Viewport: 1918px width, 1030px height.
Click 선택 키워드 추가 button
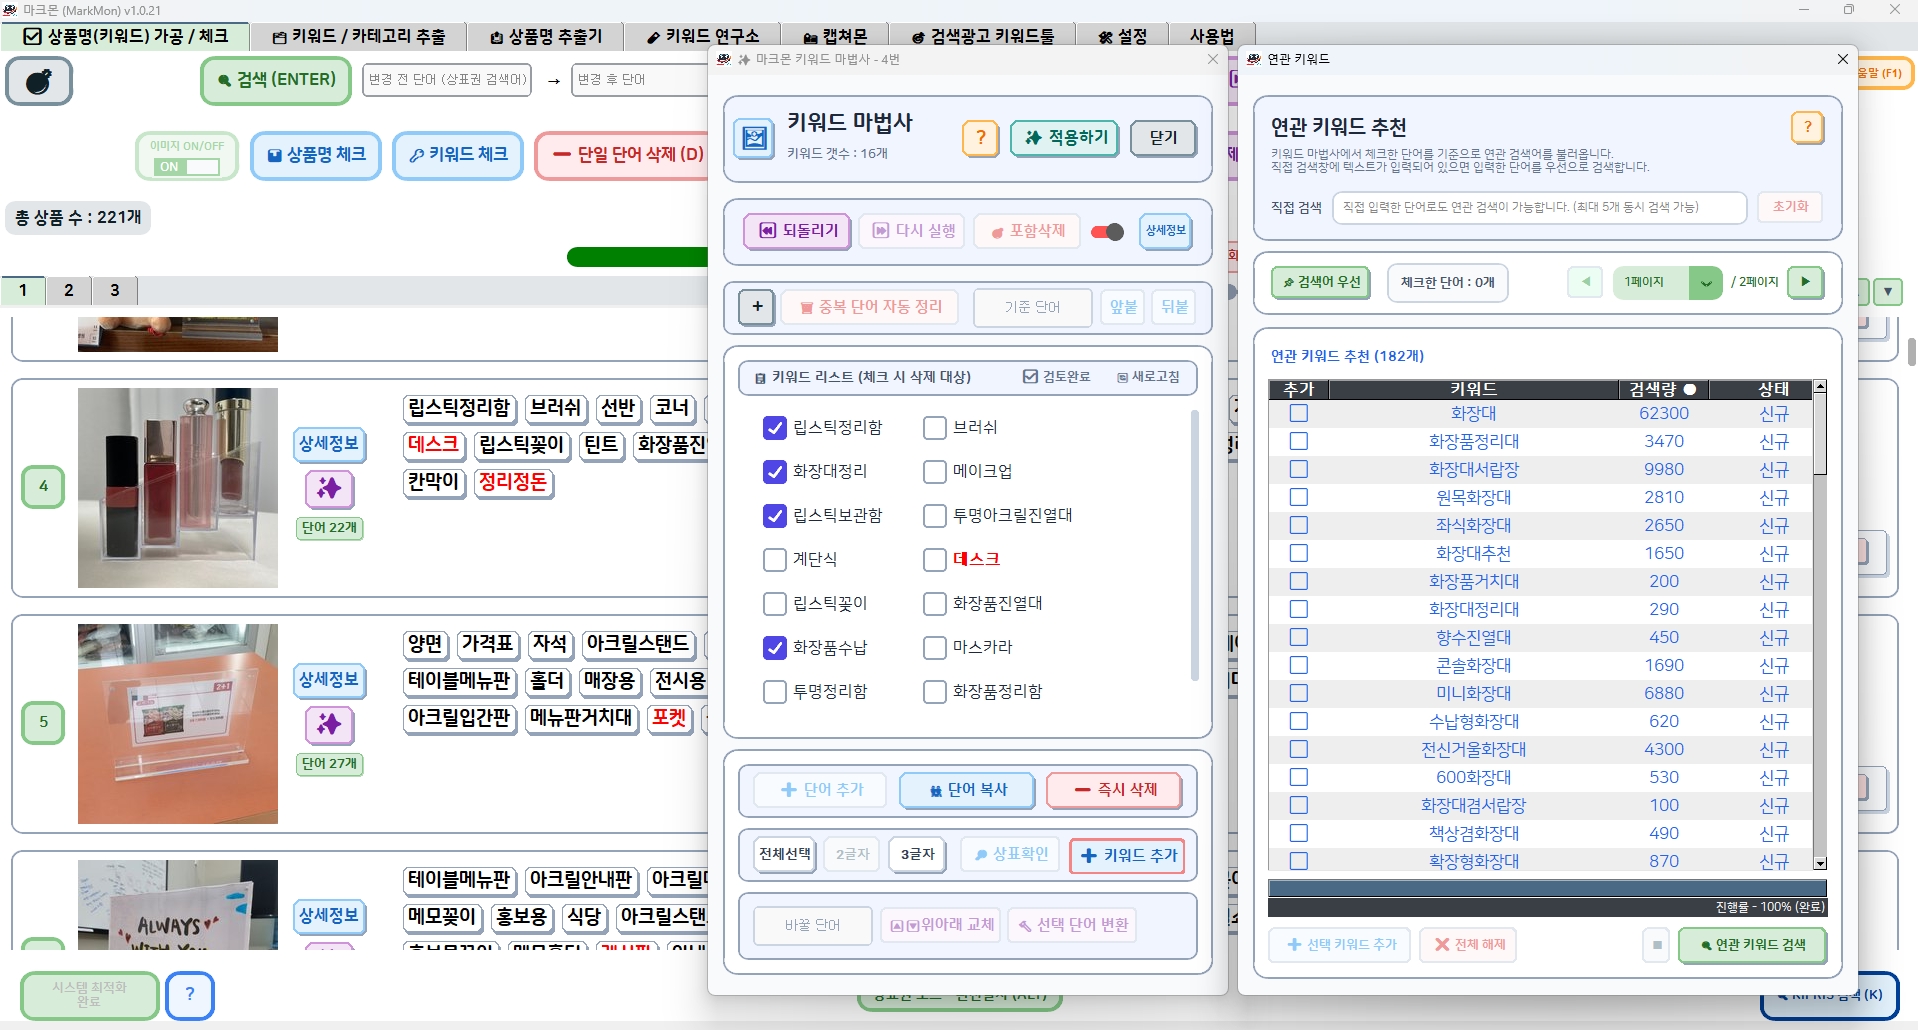point(1340,945)
